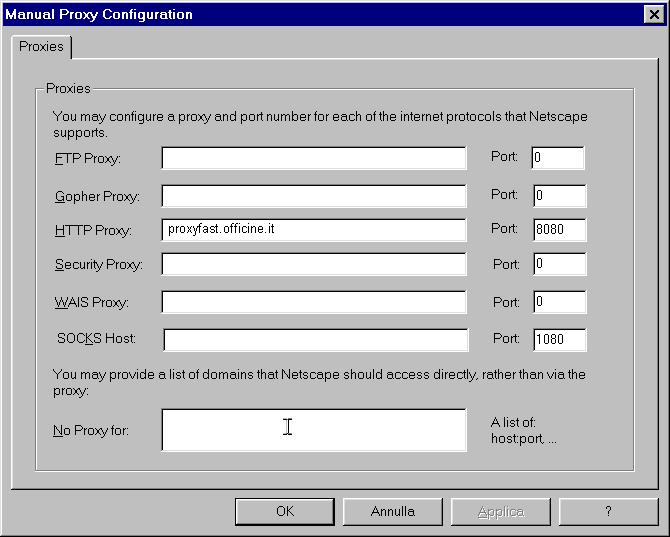Click inside the No Proxy for box
Viewport: 670px width, 537px height.
(x=313, y=430)
